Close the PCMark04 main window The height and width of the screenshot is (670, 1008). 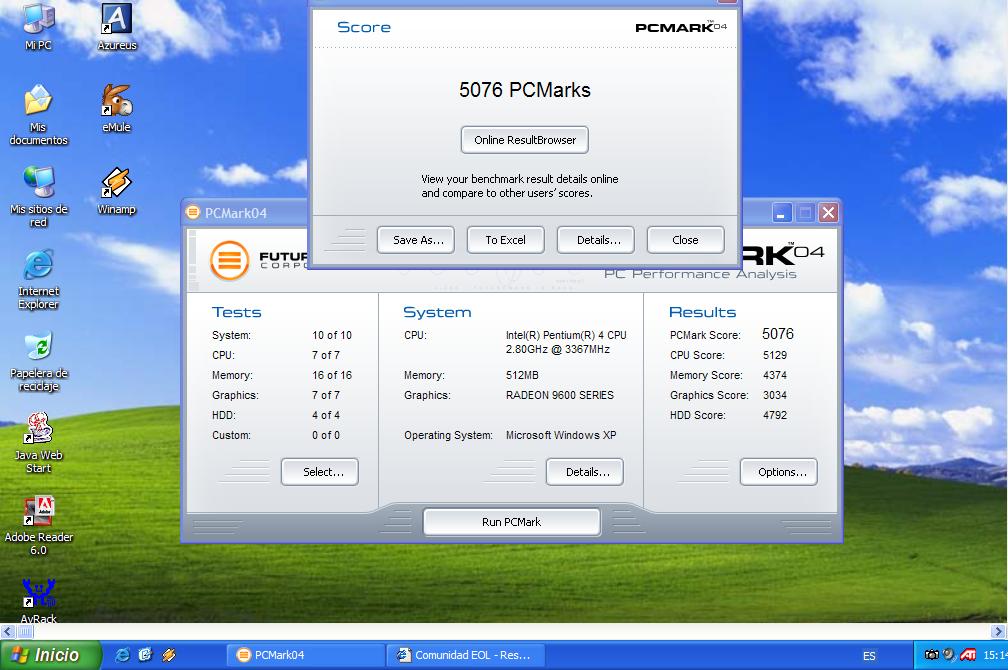coord(829,213)
